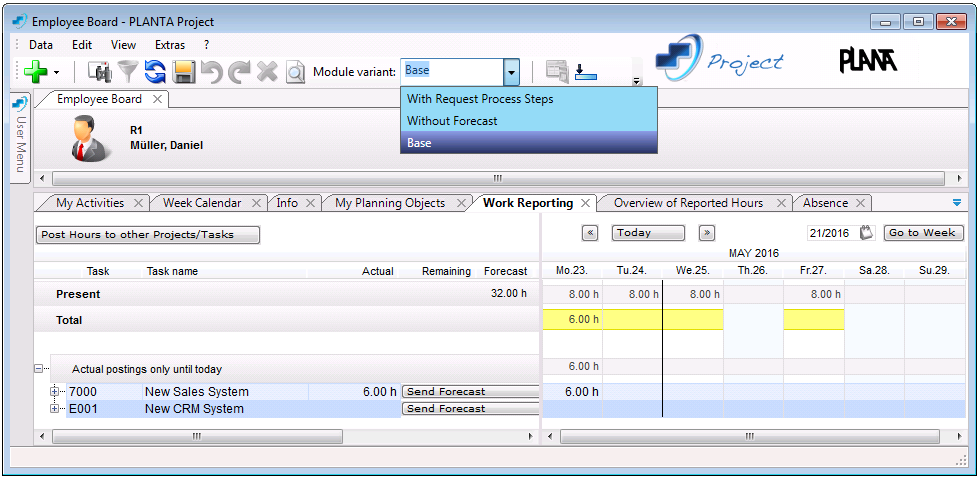Select Base in the variant list
Viewport: 978px width, 477px height.
[x=529, y=142]
